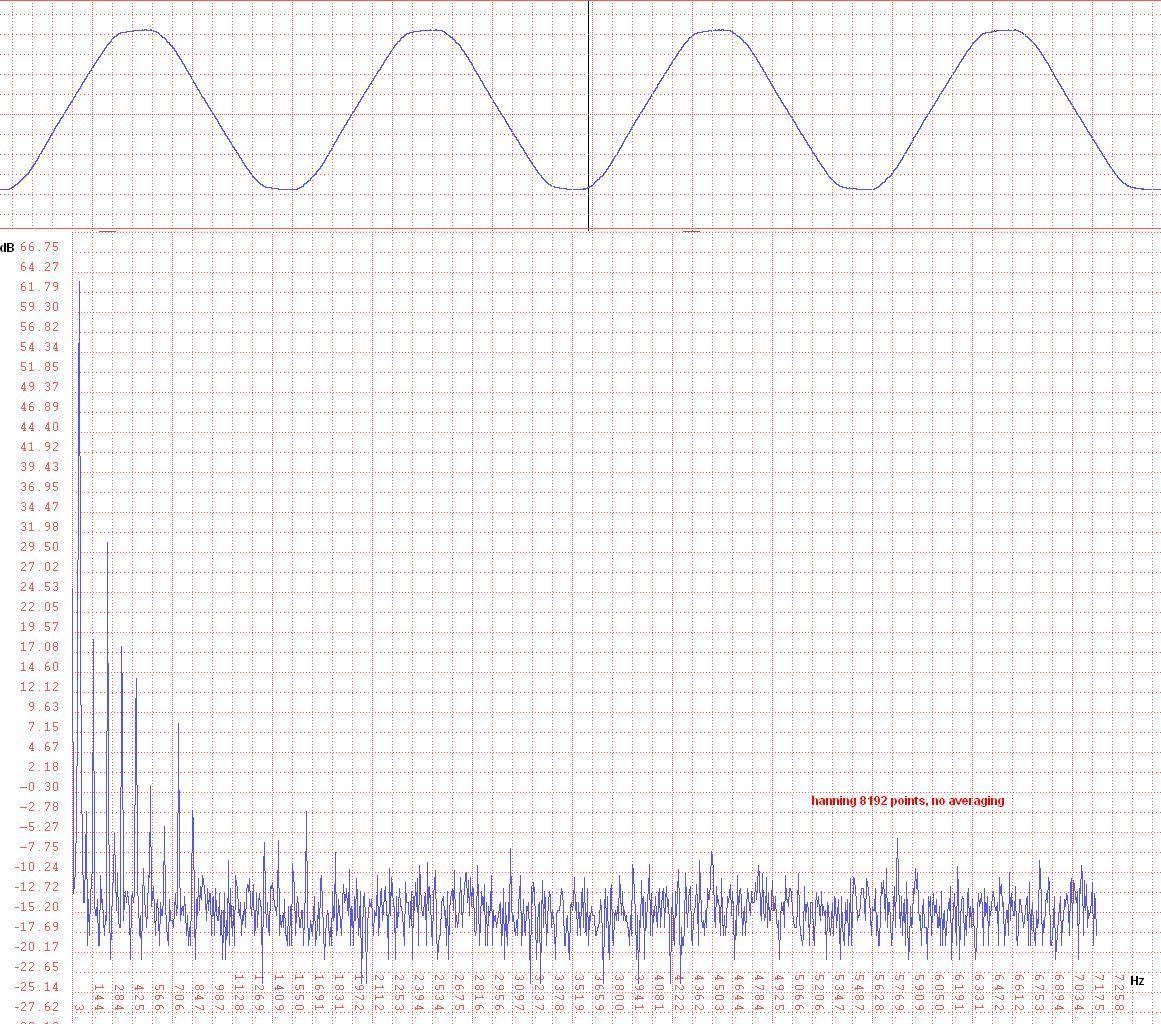Screen dimensions: 1161x1024
Task: Click the 61.79 dB axis value
Action: click(39, 287)
